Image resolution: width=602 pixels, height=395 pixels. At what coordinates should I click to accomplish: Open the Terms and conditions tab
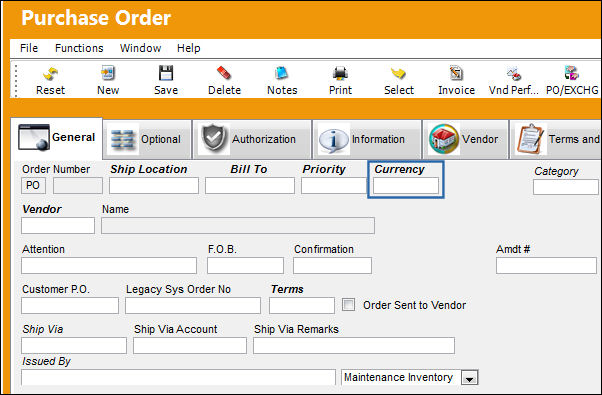pyautogui.click(x=556, y=139)
